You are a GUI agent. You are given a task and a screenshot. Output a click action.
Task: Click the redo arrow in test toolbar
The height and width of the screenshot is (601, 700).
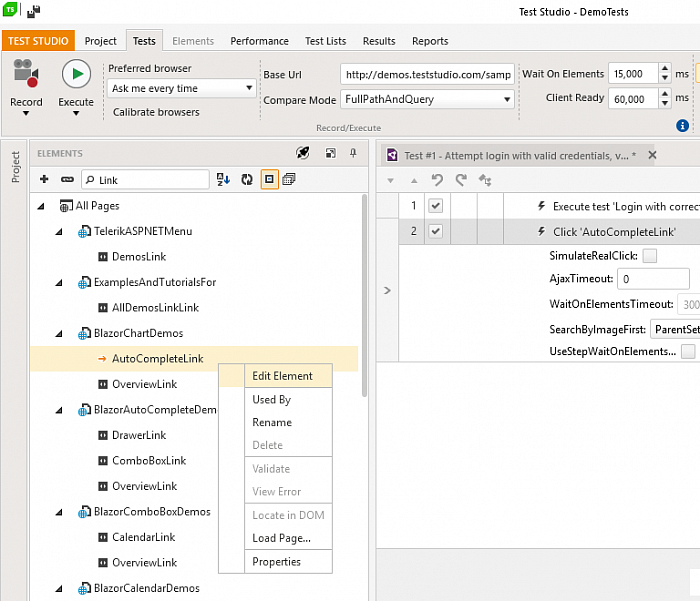click(461, 180)
